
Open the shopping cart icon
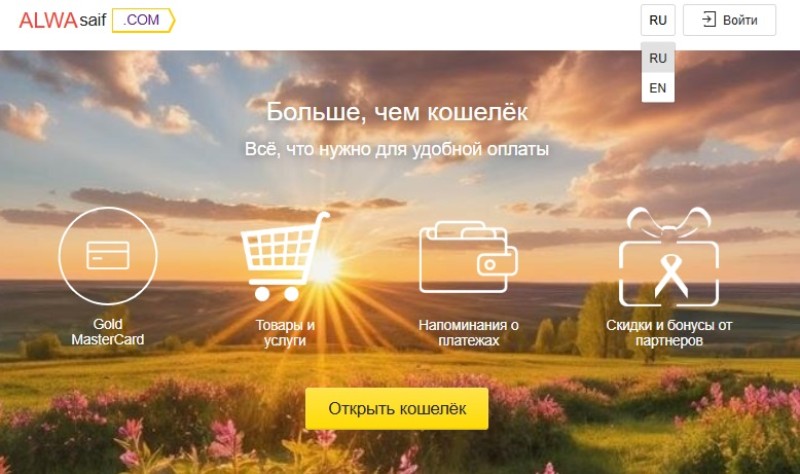[x=284, y=257]
